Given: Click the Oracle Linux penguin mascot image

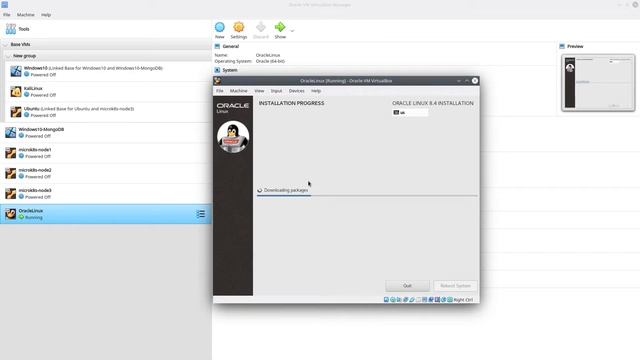Looking at the screenshot, I should pyautogui.click(x=233, y=137).
